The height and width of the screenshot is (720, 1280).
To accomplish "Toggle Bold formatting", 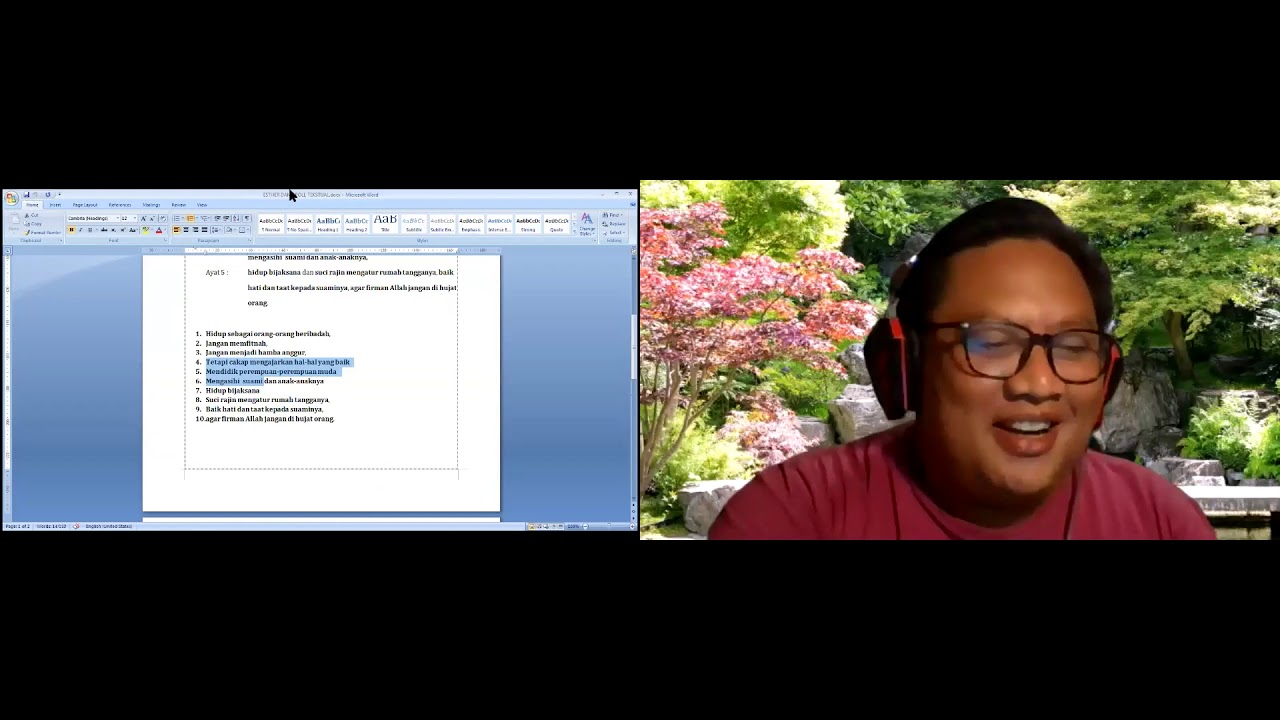I will click(x=71, y=230).
